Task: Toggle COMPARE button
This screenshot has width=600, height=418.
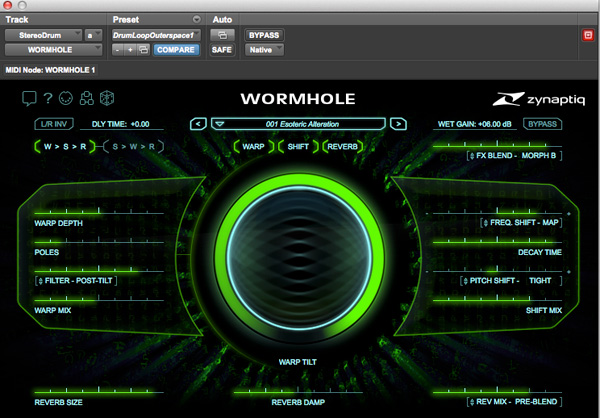Action: coord(176,50)
